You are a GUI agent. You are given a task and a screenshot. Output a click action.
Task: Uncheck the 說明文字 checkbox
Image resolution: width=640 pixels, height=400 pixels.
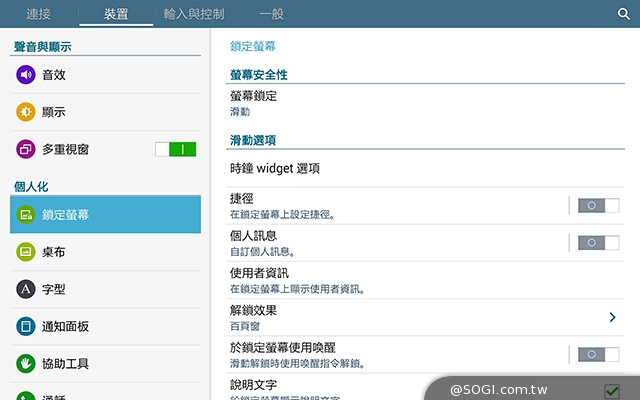pyautogui.click(x=611, y=390)
